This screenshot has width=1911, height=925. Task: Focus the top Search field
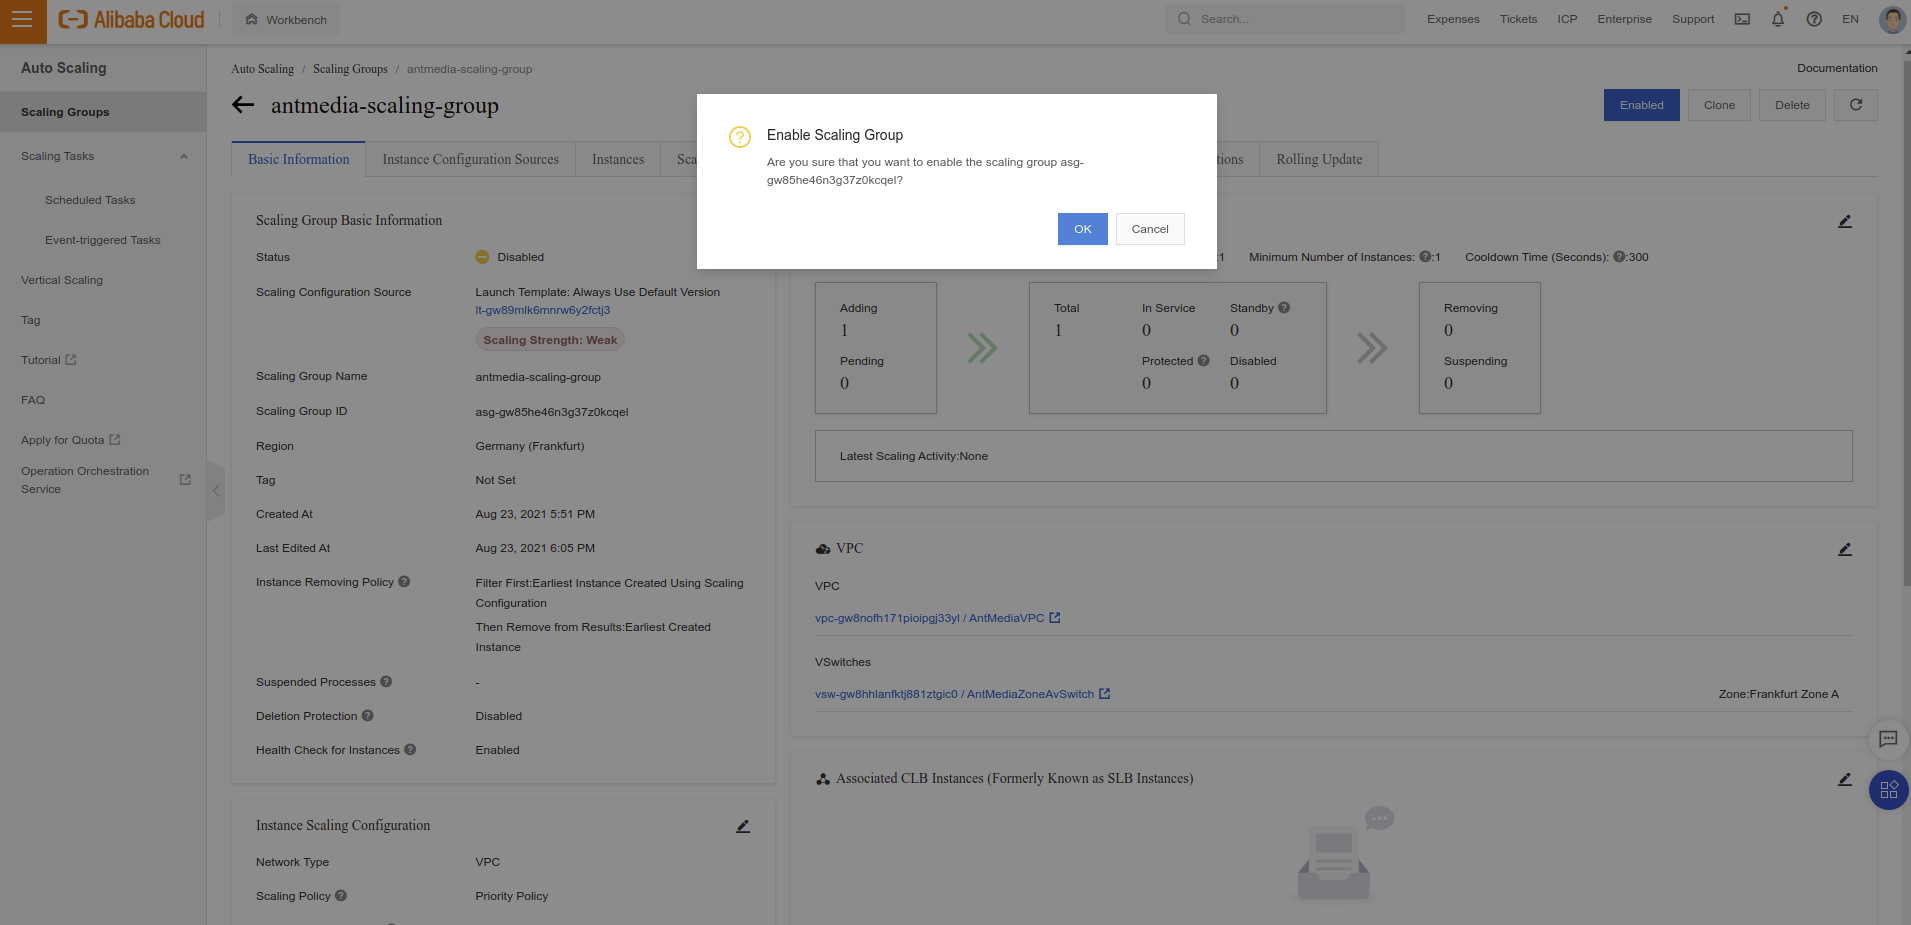pos(1285,19)
